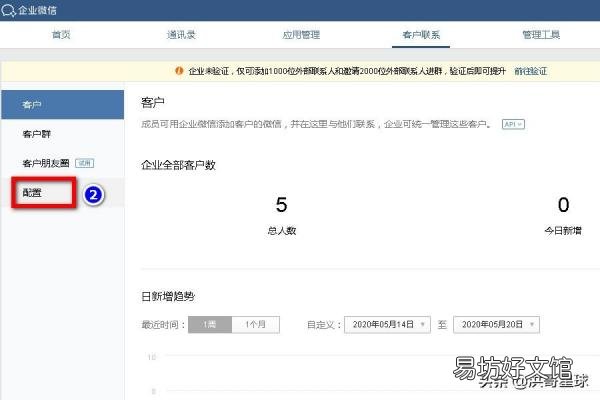Viewport: 600px width, 400px height.
Task: Click the orange warning icon in banner
Action: click(x=179, y=71)
